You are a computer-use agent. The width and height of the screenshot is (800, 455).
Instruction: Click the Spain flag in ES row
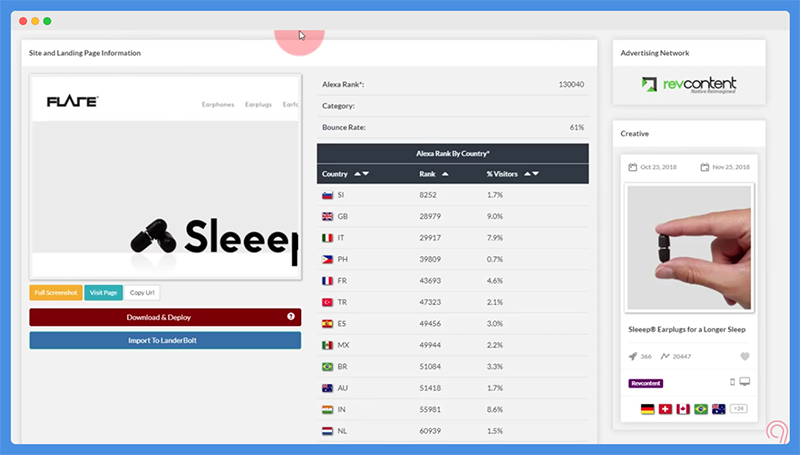328,324
